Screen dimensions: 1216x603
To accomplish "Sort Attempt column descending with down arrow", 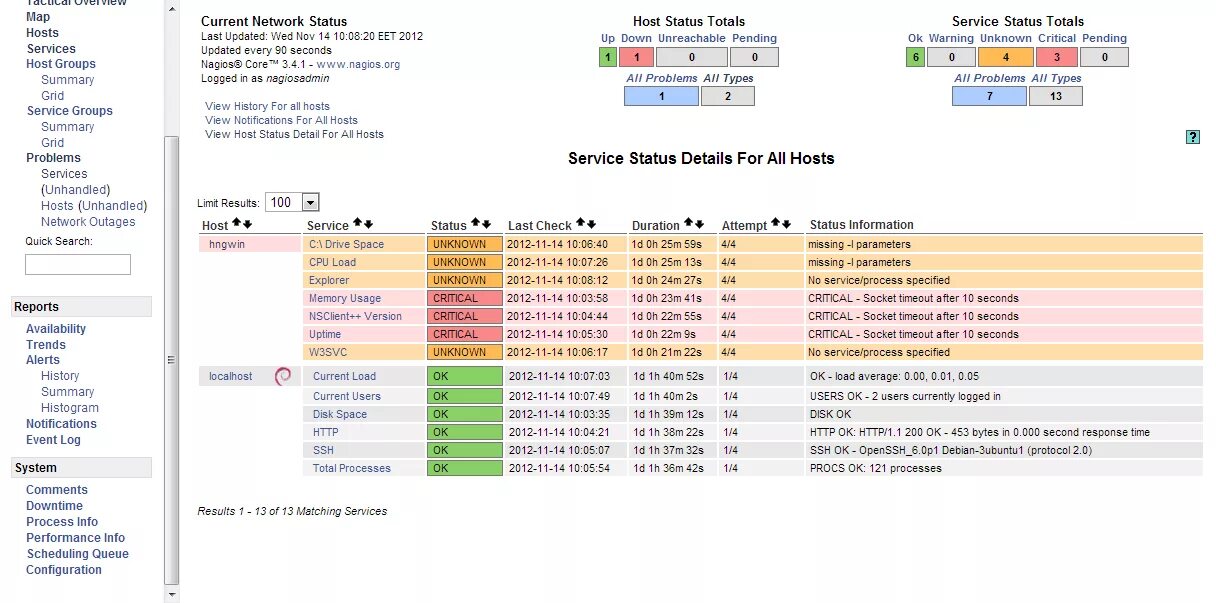I will (786, 224).
